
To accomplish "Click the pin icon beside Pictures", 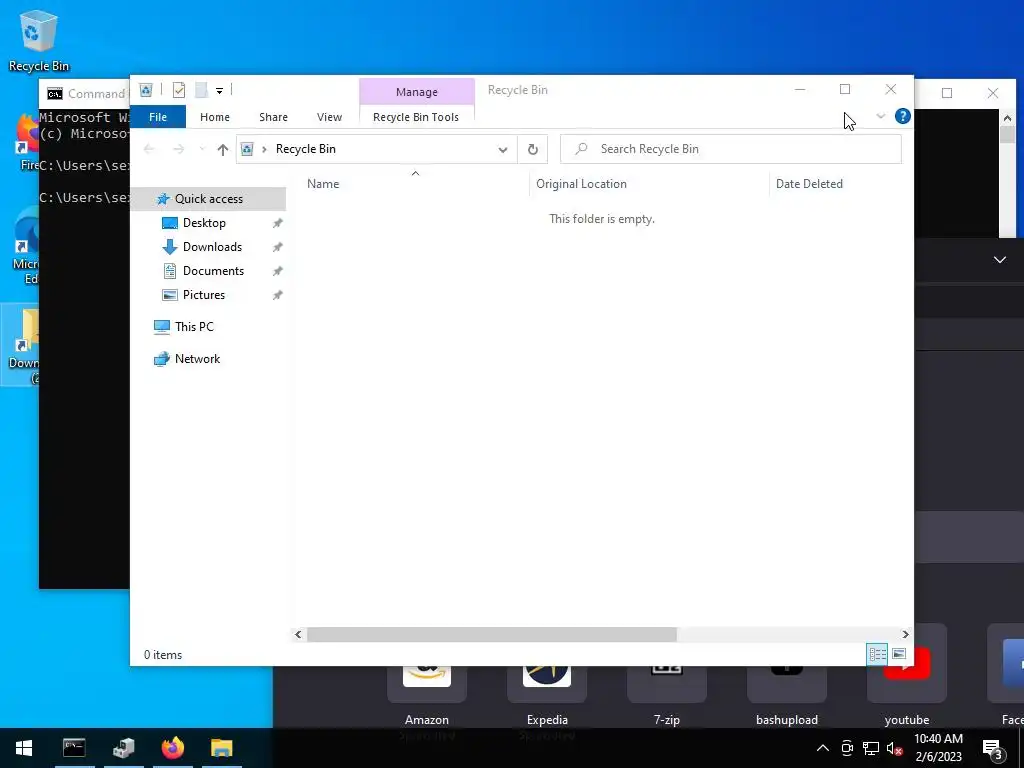I will pyautogui.click(x=278, y=295).
